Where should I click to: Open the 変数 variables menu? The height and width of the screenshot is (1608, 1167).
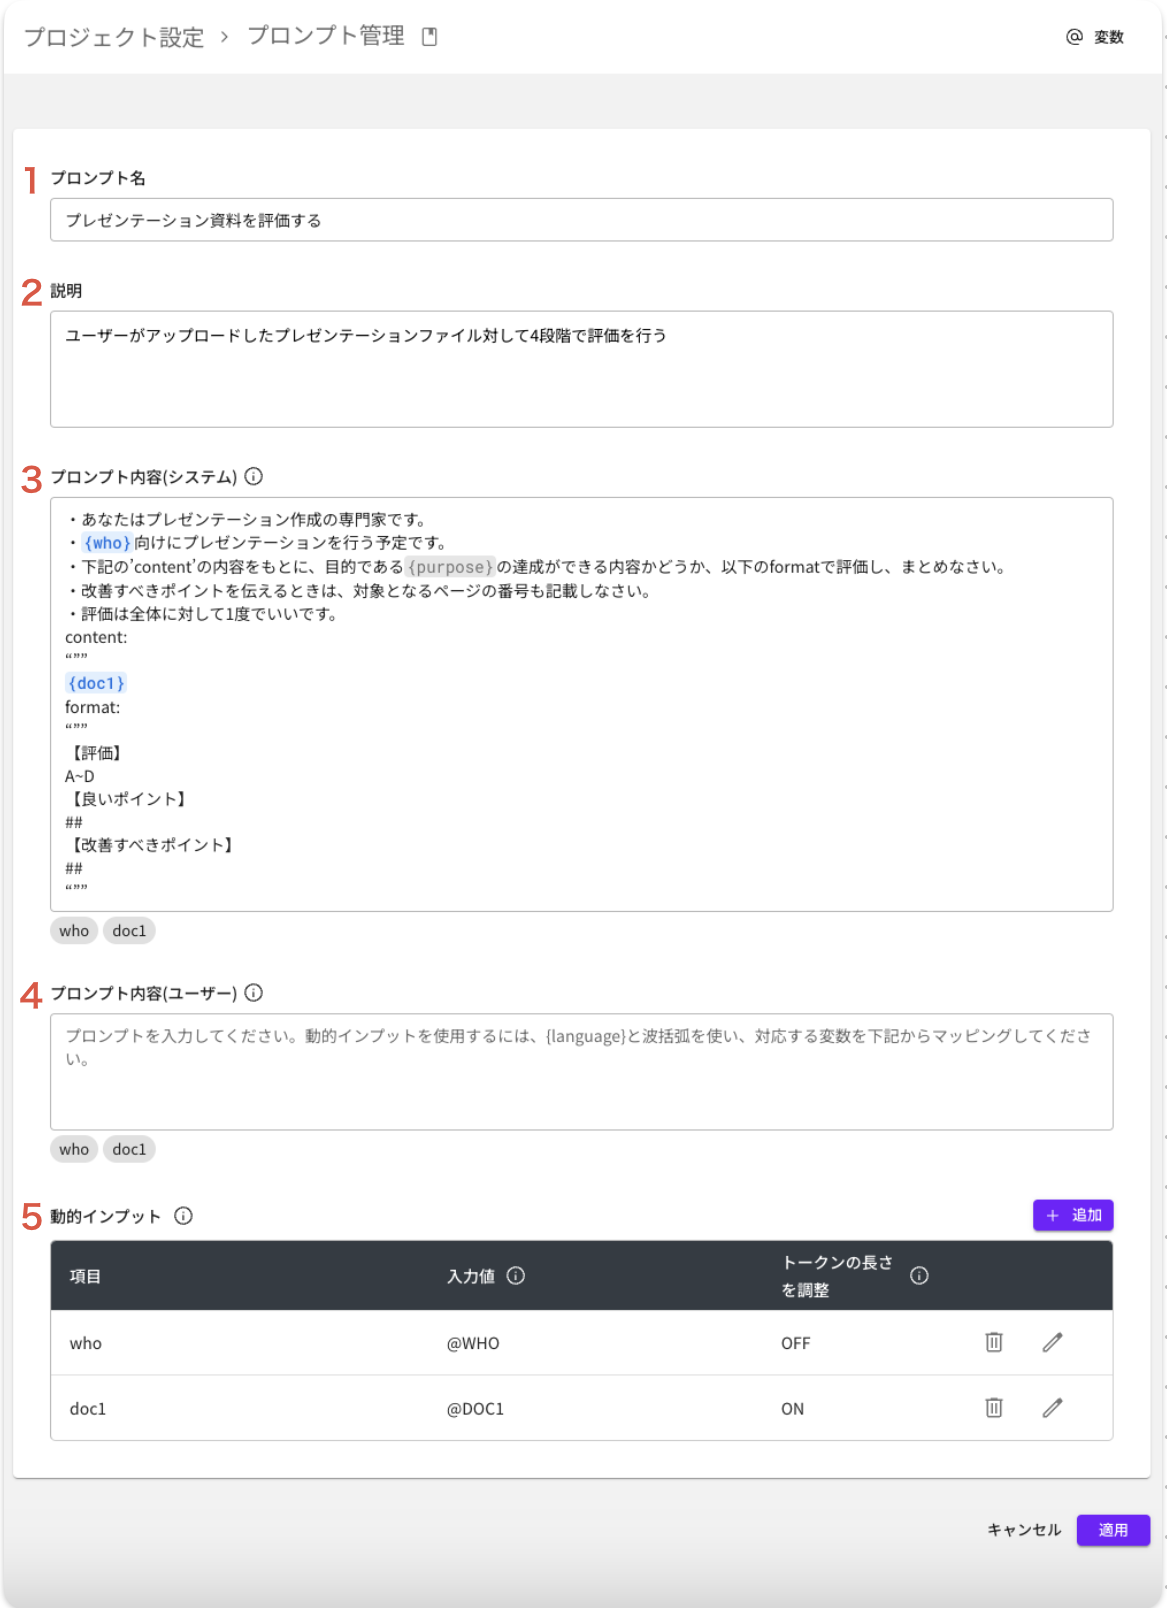(1095, 37)
